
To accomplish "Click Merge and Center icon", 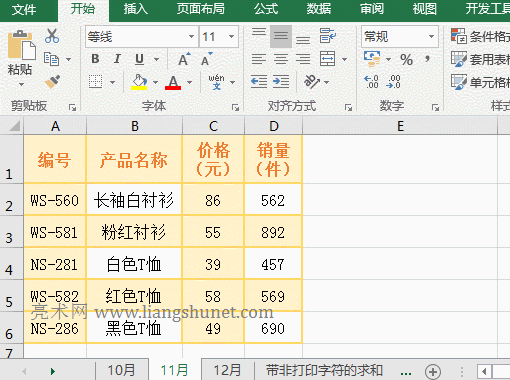I will point(327,59).
